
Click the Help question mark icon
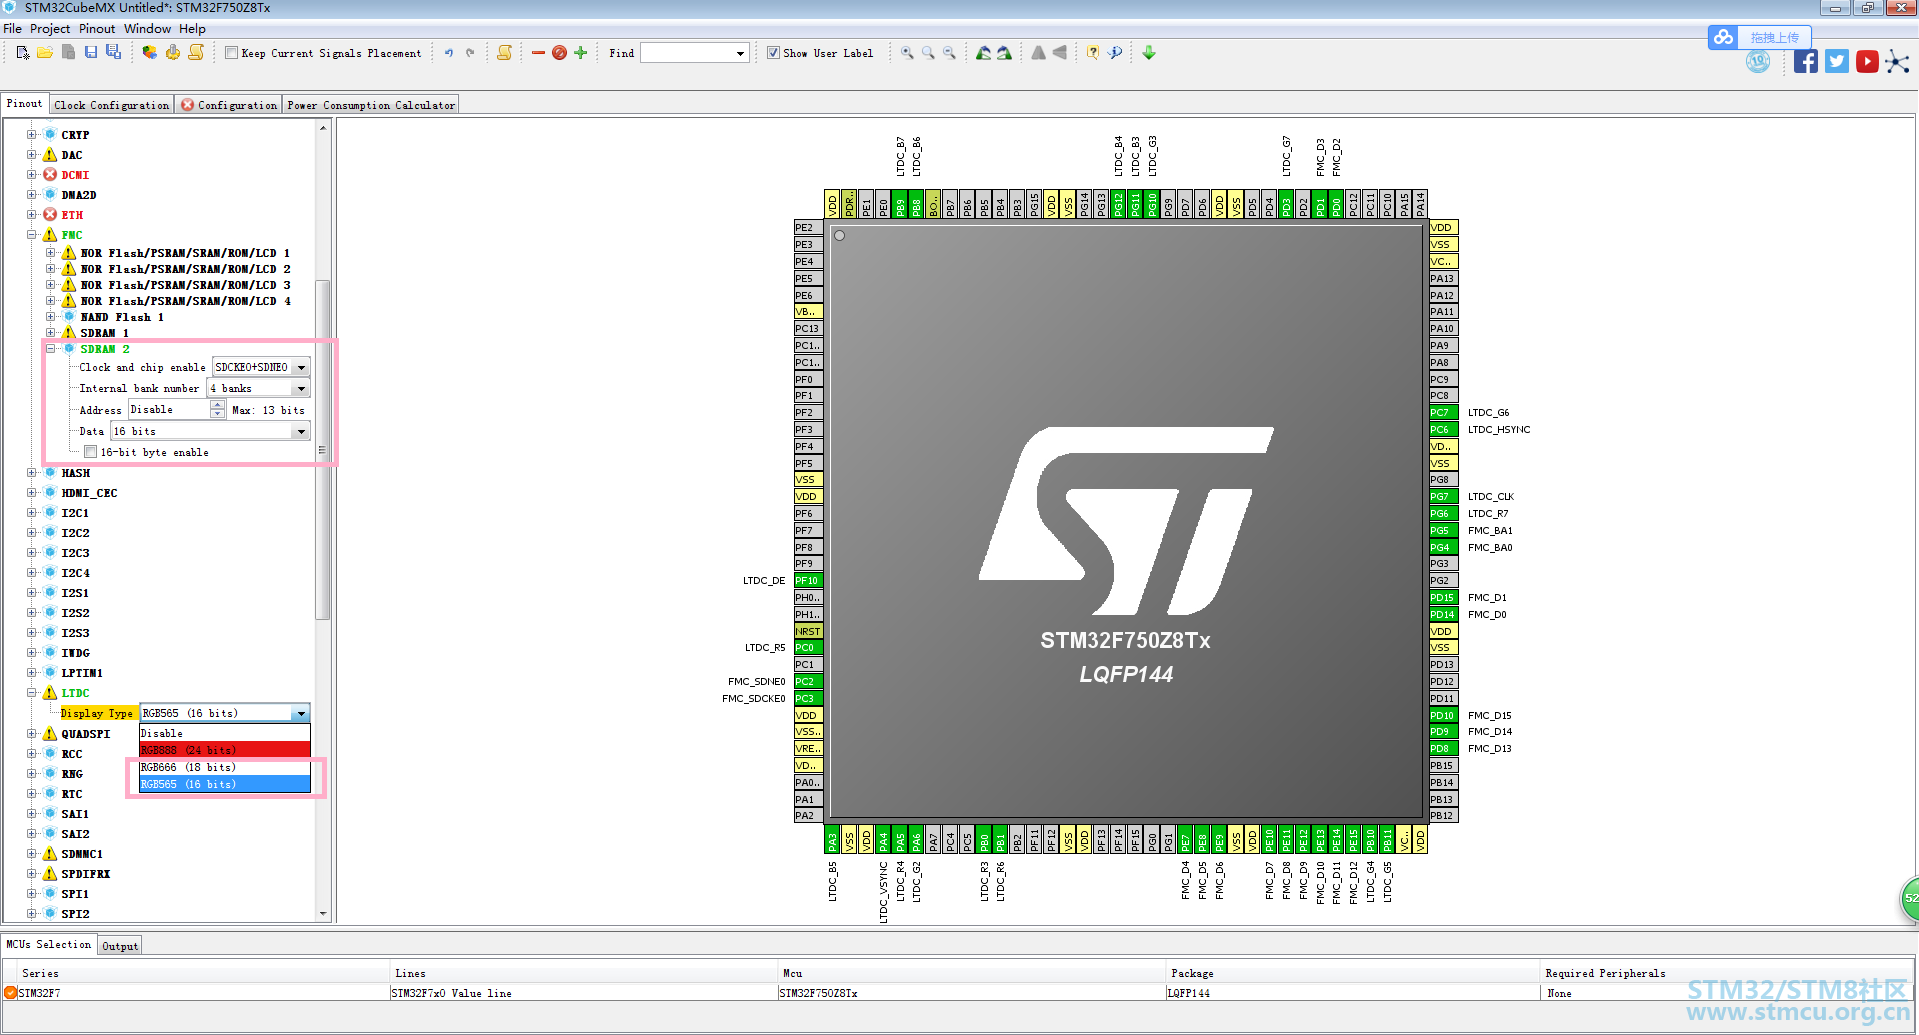1093,53
